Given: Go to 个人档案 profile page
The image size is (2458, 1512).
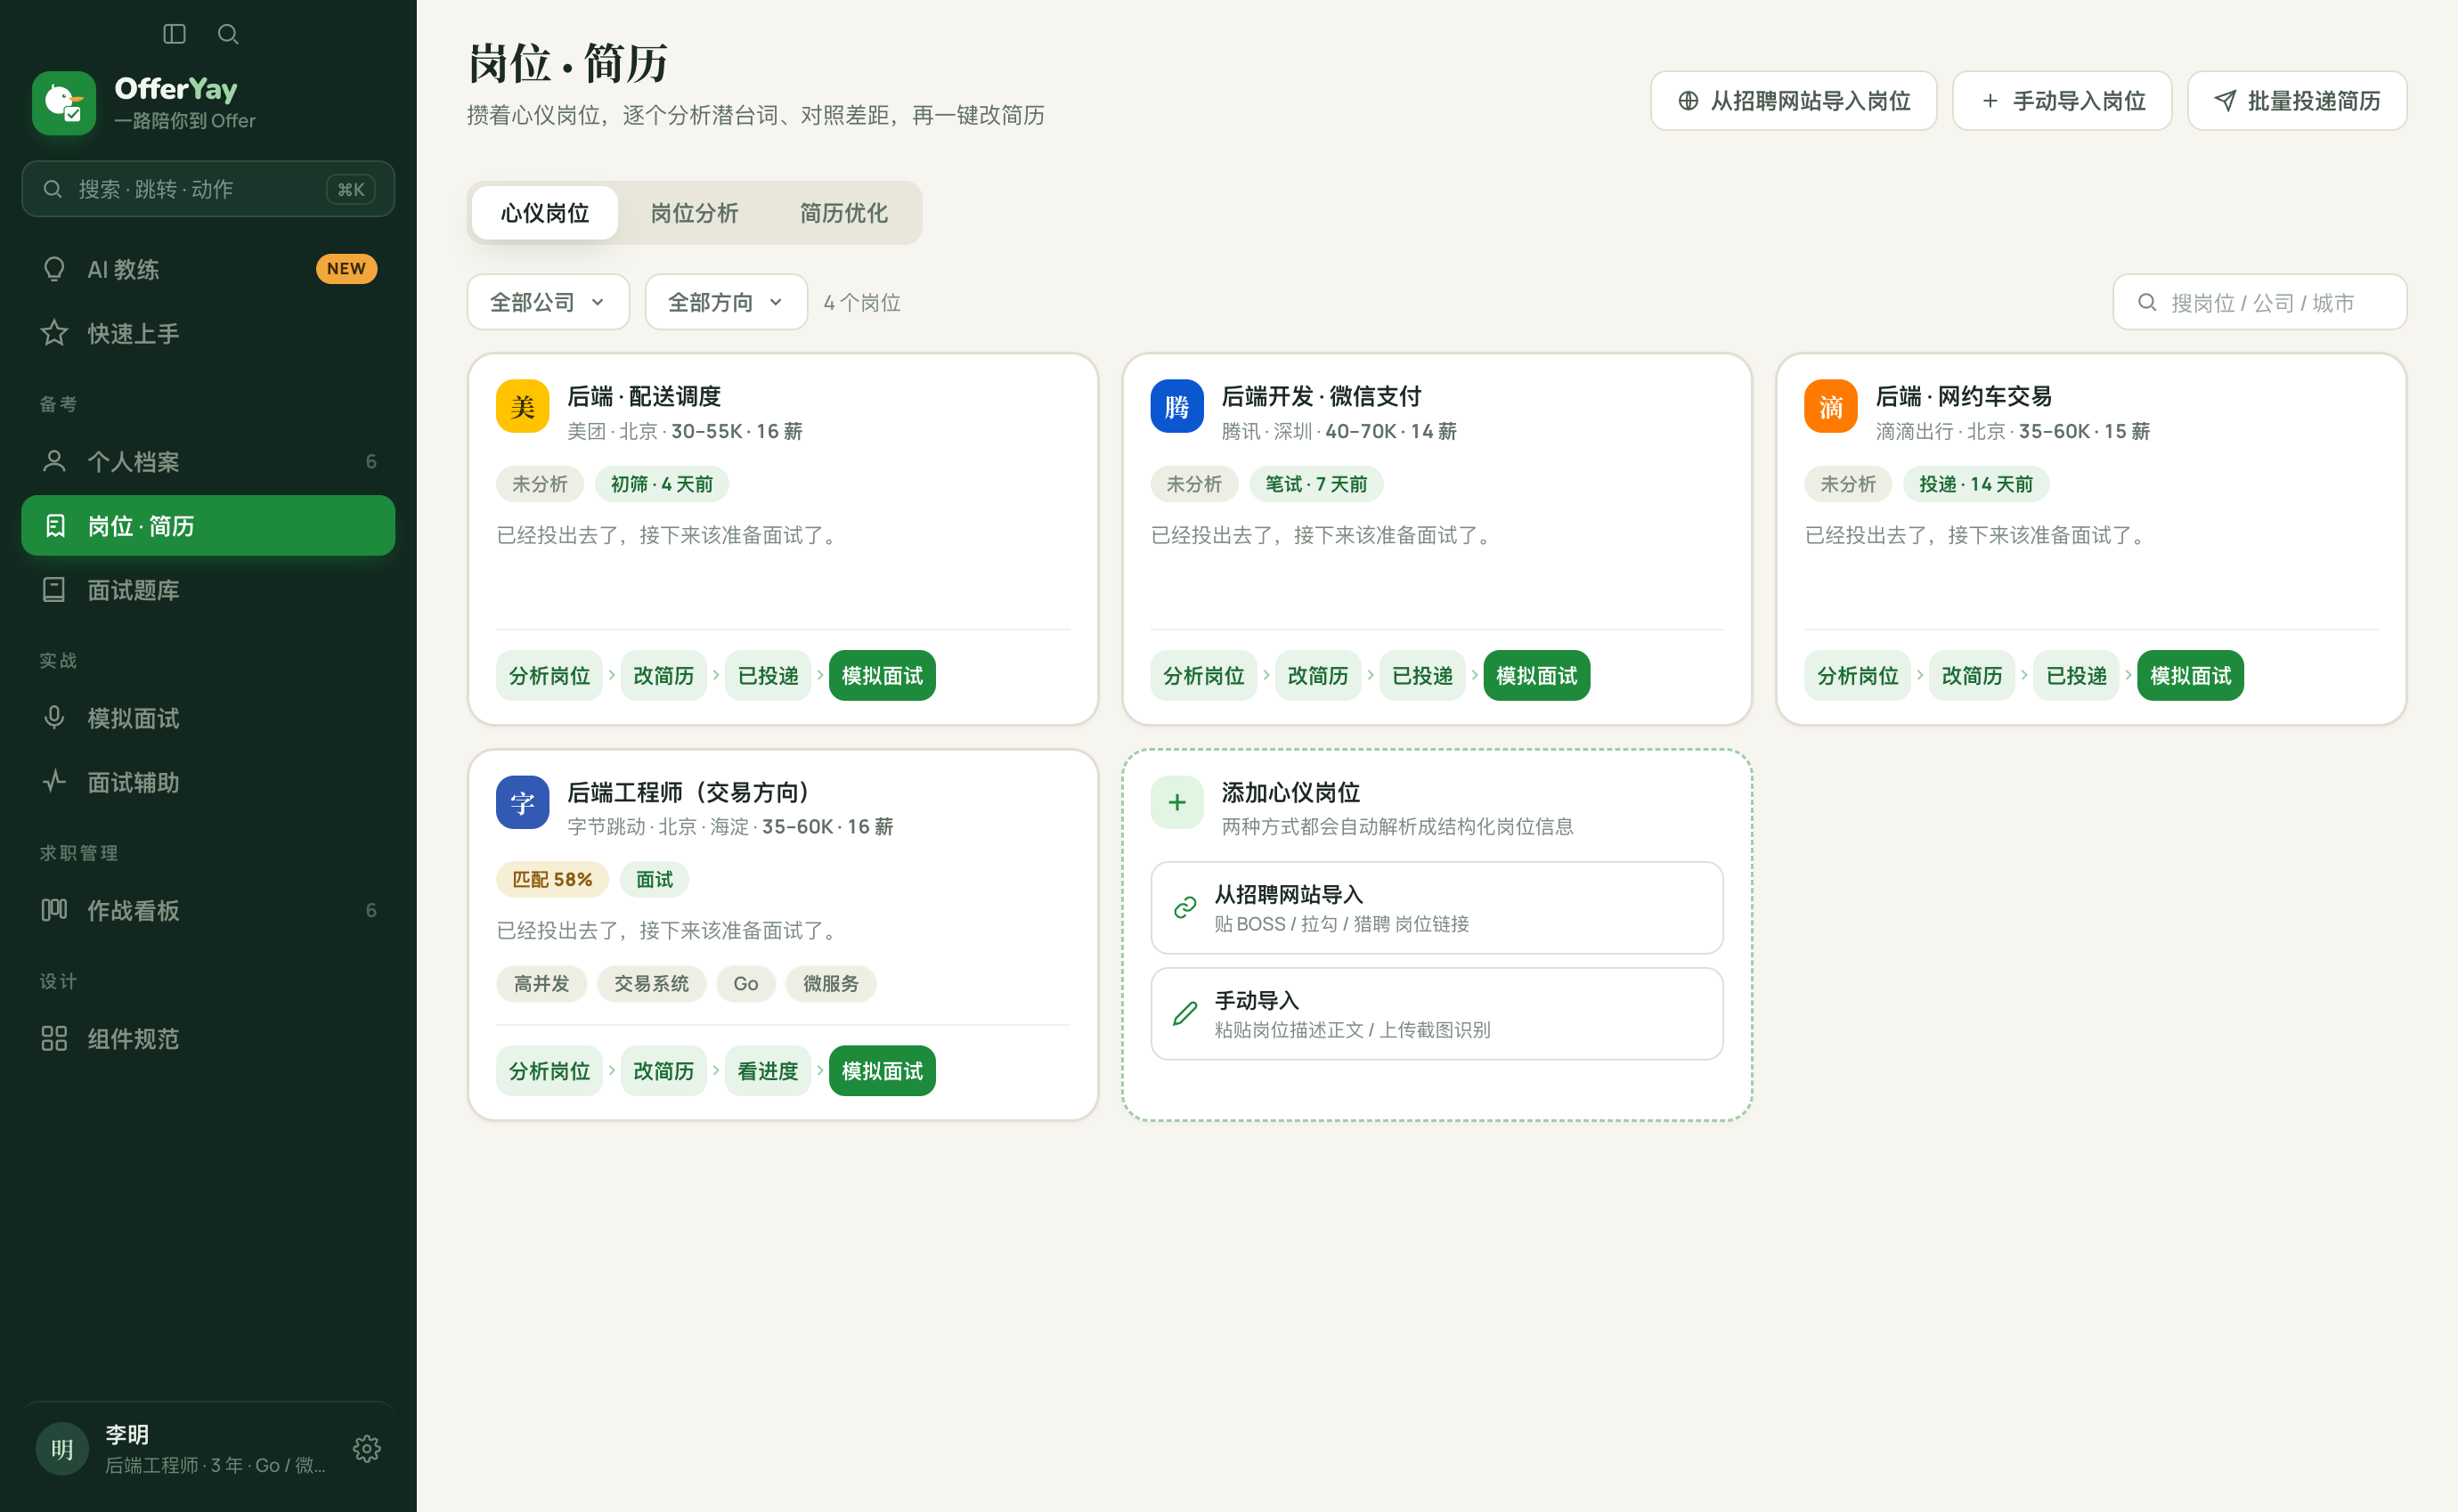Looking at the screenshot, I should point(208,461).
